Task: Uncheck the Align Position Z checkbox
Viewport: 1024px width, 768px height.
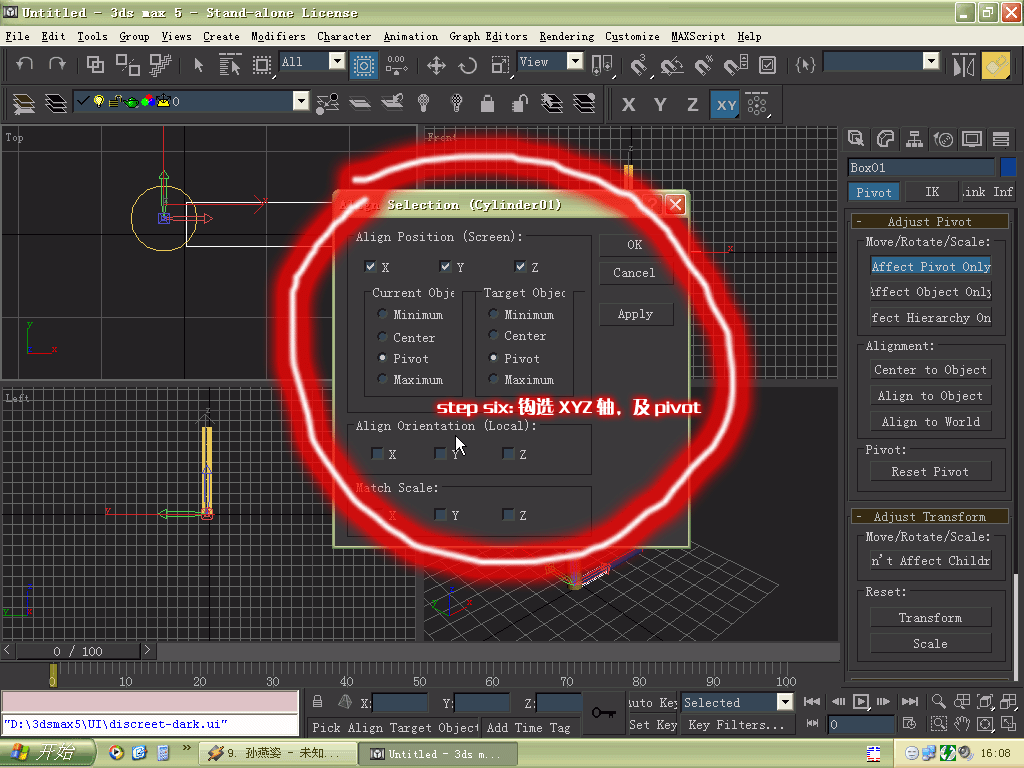Action: pyautogui.click(x=520, y=266)
